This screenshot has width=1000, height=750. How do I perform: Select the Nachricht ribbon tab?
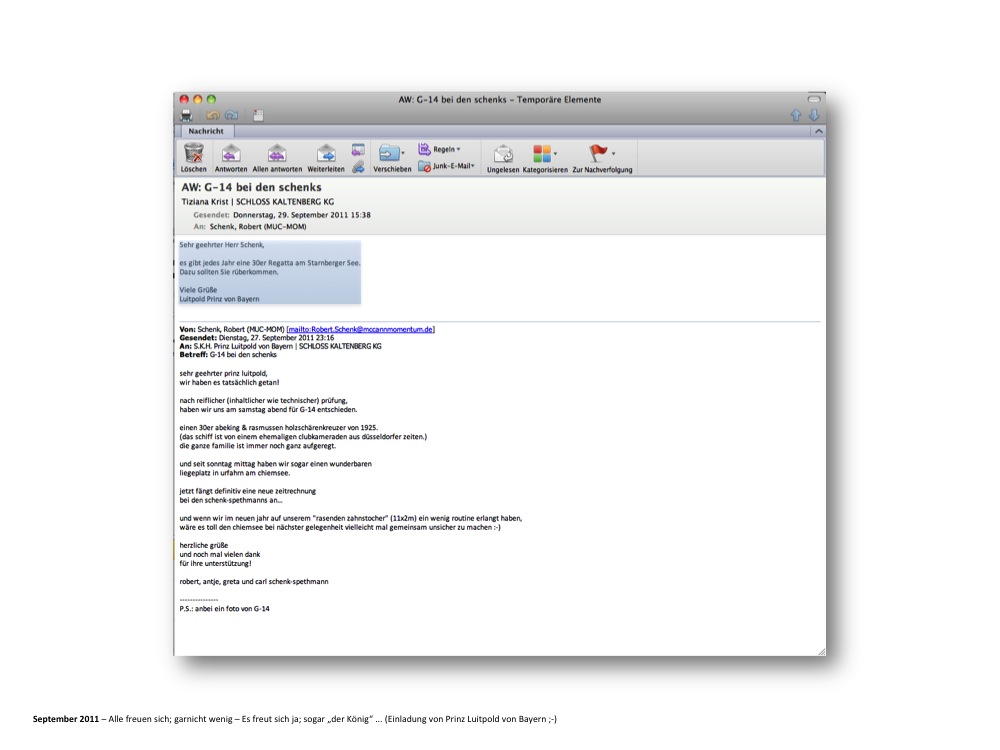[x=206, y=131]
